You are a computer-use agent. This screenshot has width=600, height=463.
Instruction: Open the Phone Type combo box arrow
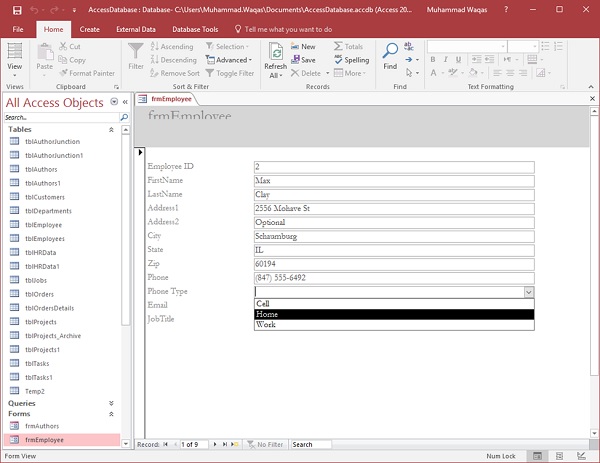click(x=528, y=292)
